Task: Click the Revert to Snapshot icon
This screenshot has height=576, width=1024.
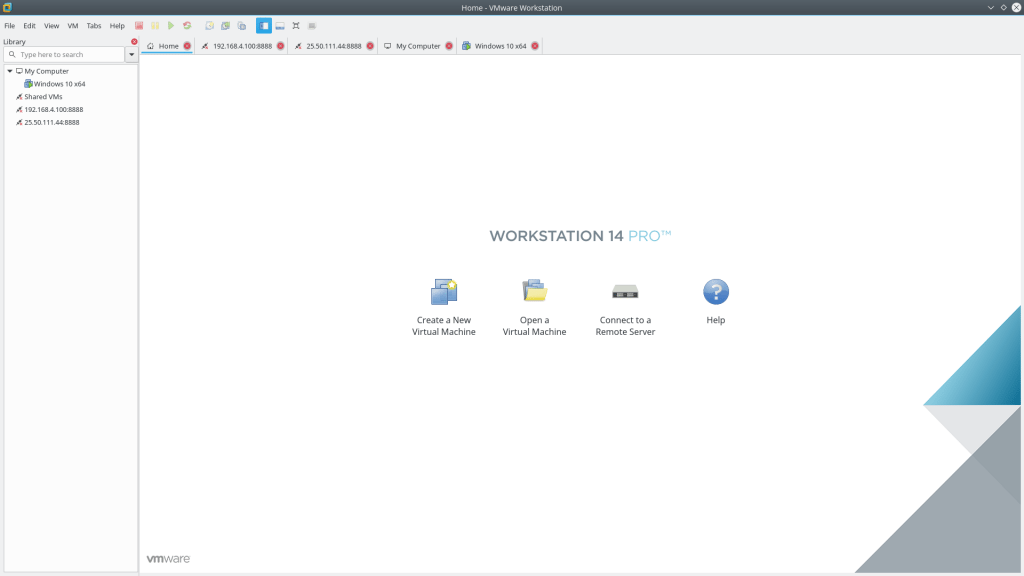Action: [x=225, y=25]
